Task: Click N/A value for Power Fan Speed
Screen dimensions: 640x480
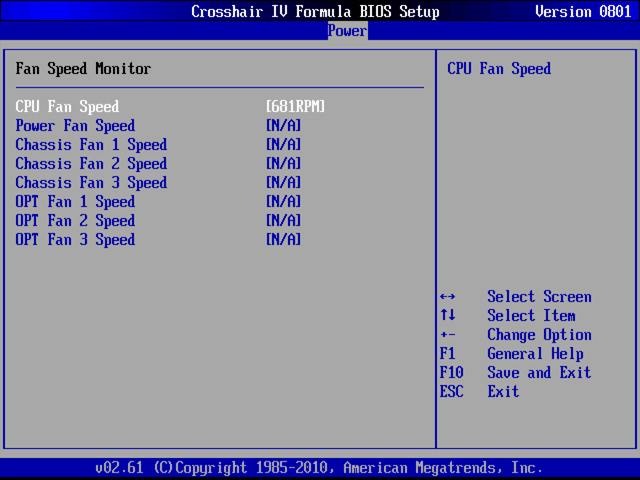Action: point(284,126)
